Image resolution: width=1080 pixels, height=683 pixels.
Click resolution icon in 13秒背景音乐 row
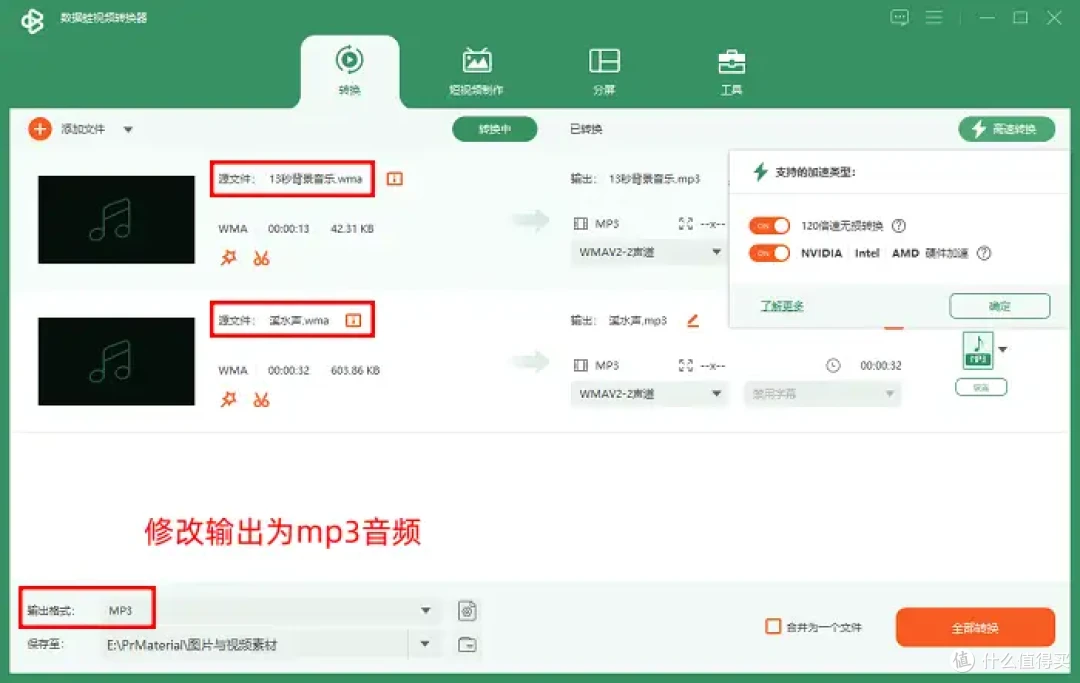coord(685,224)
